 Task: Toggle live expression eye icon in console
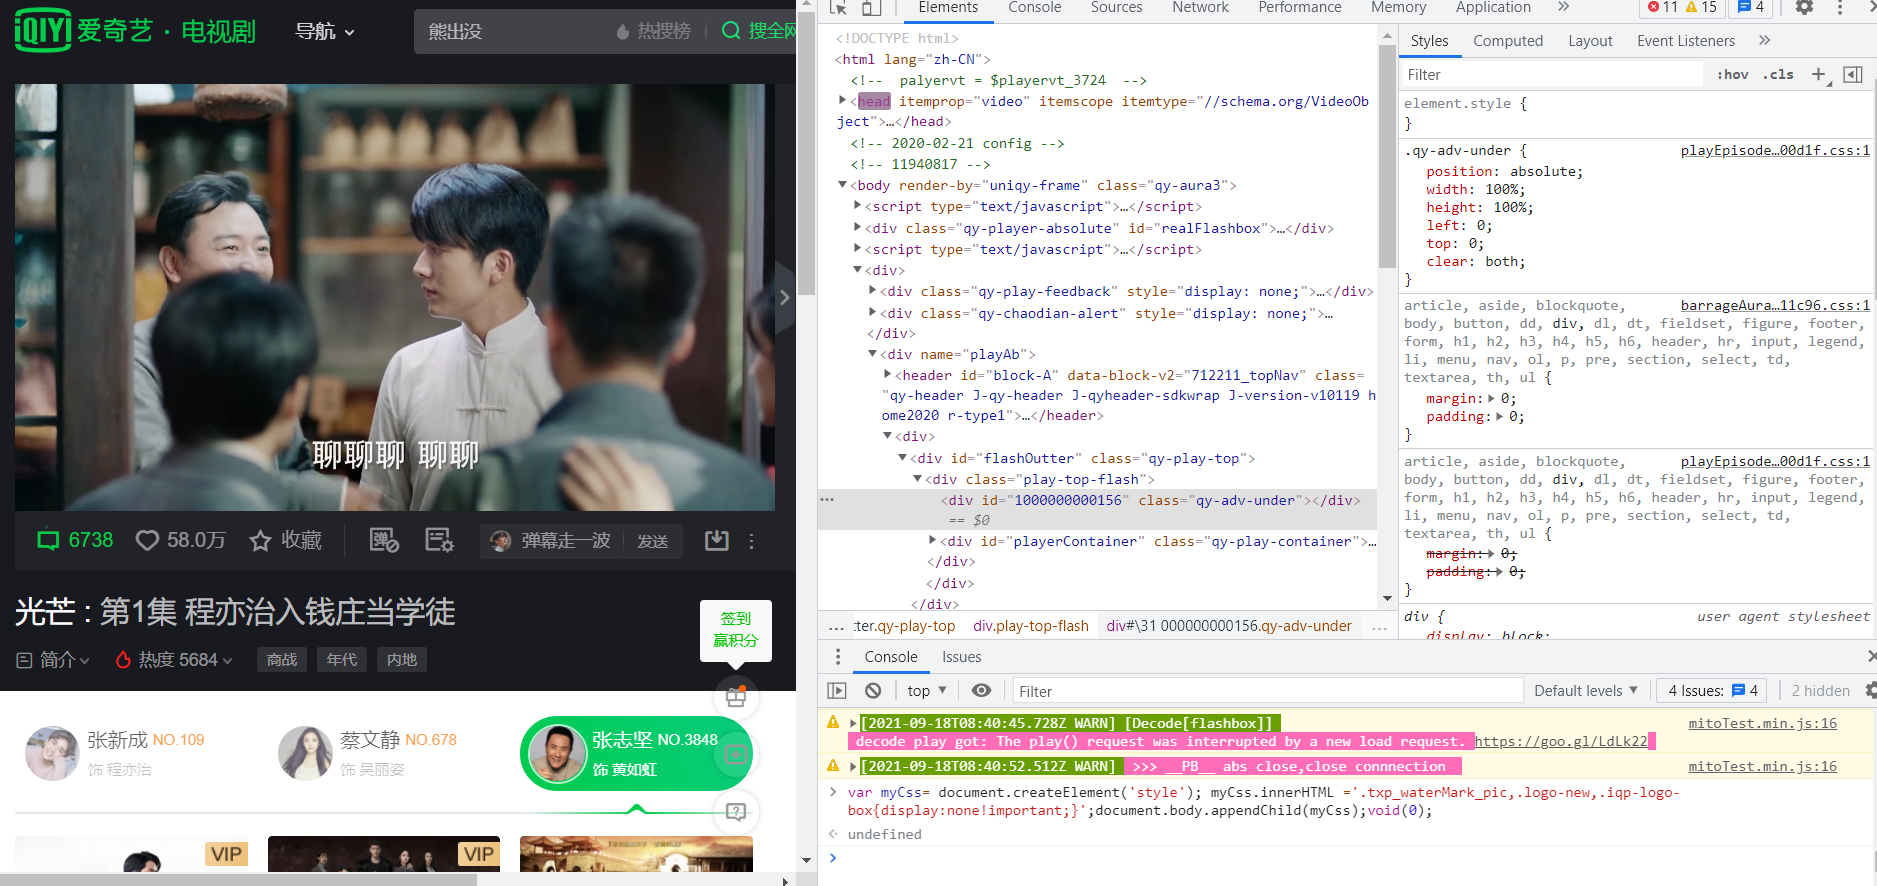coord(982,691)
